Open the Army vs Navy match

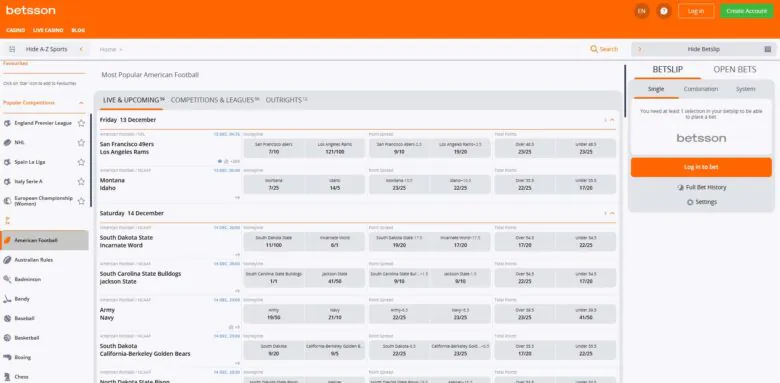[x=107, y=314]
